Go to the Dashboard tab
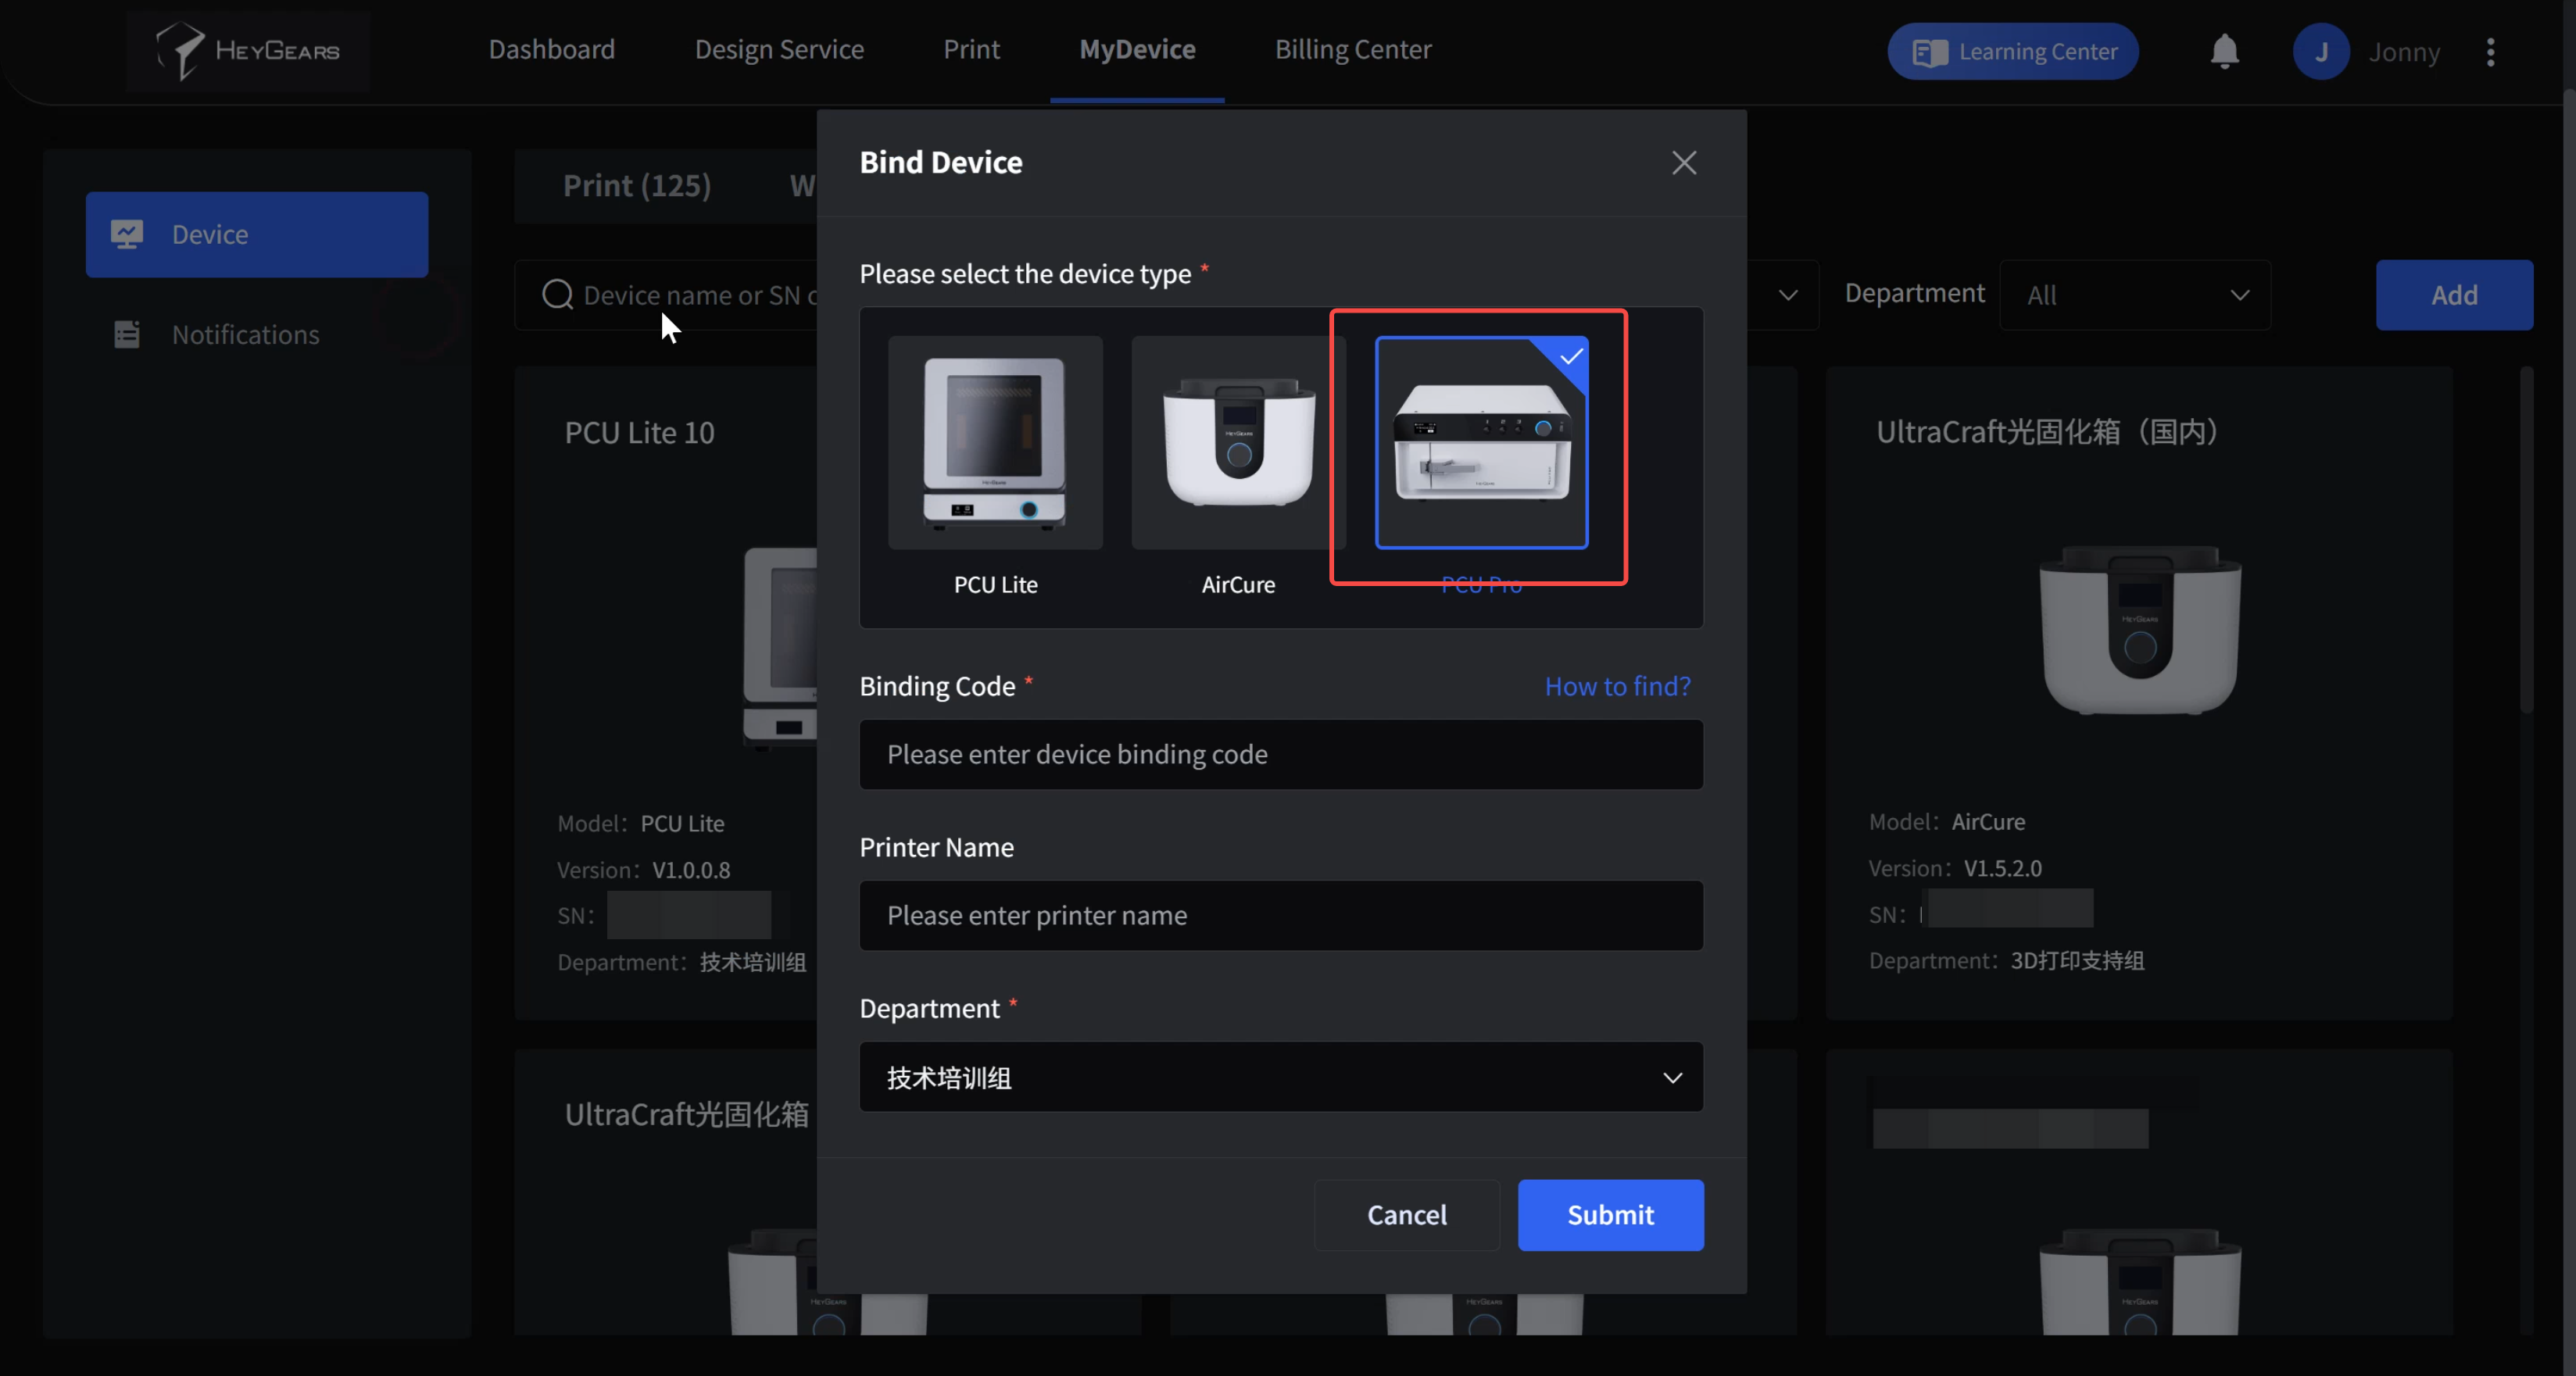 click(552, 50)
